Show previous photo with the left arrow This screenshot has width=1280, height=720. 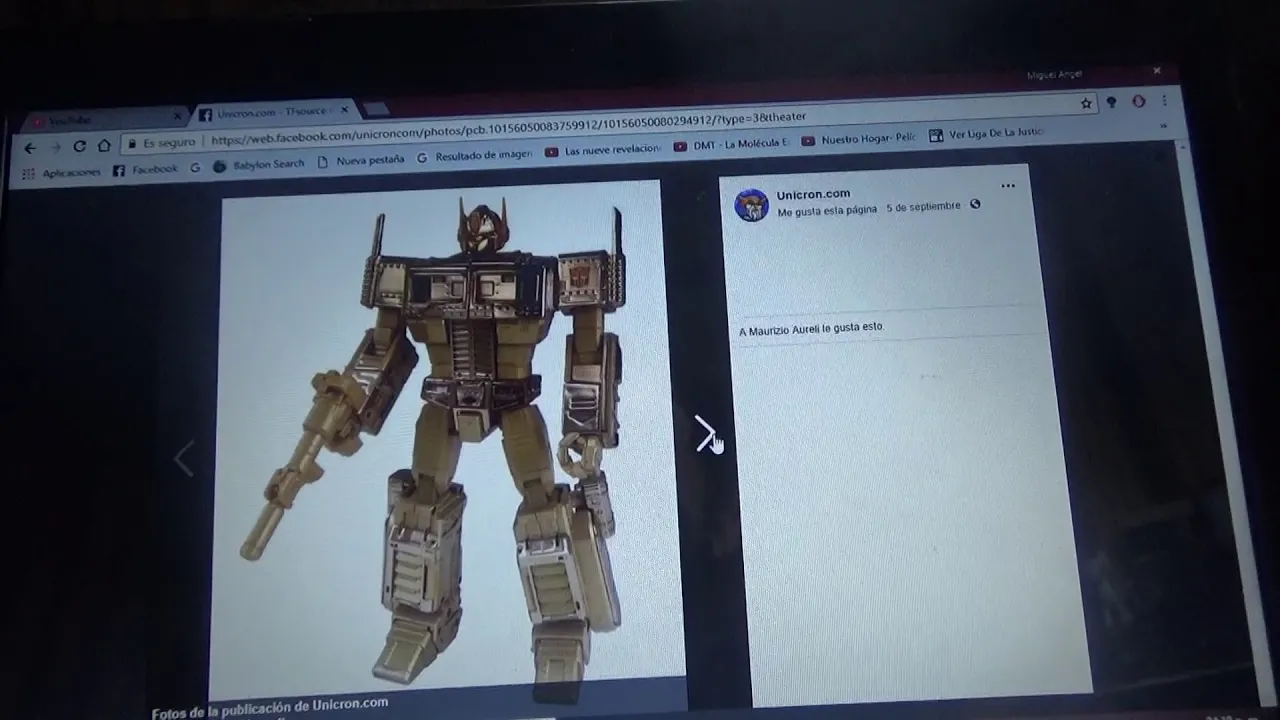click(x=184, y=459)
